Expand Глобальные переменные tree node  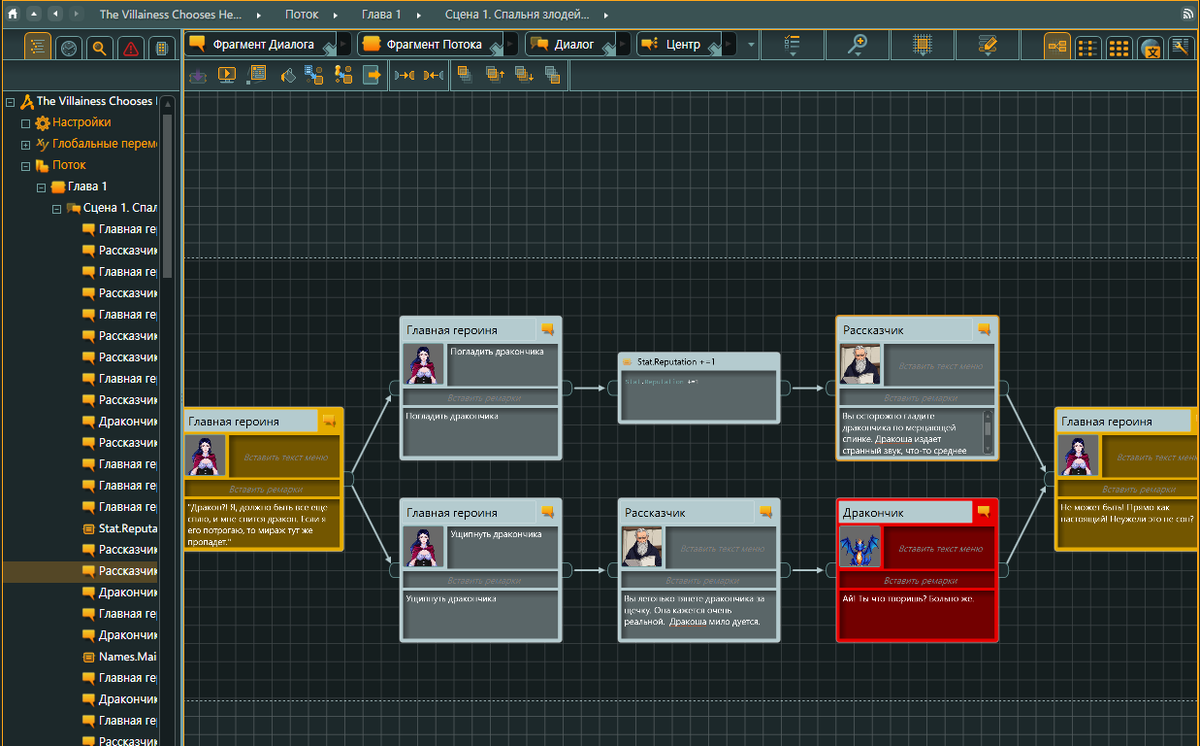[26, 144]
